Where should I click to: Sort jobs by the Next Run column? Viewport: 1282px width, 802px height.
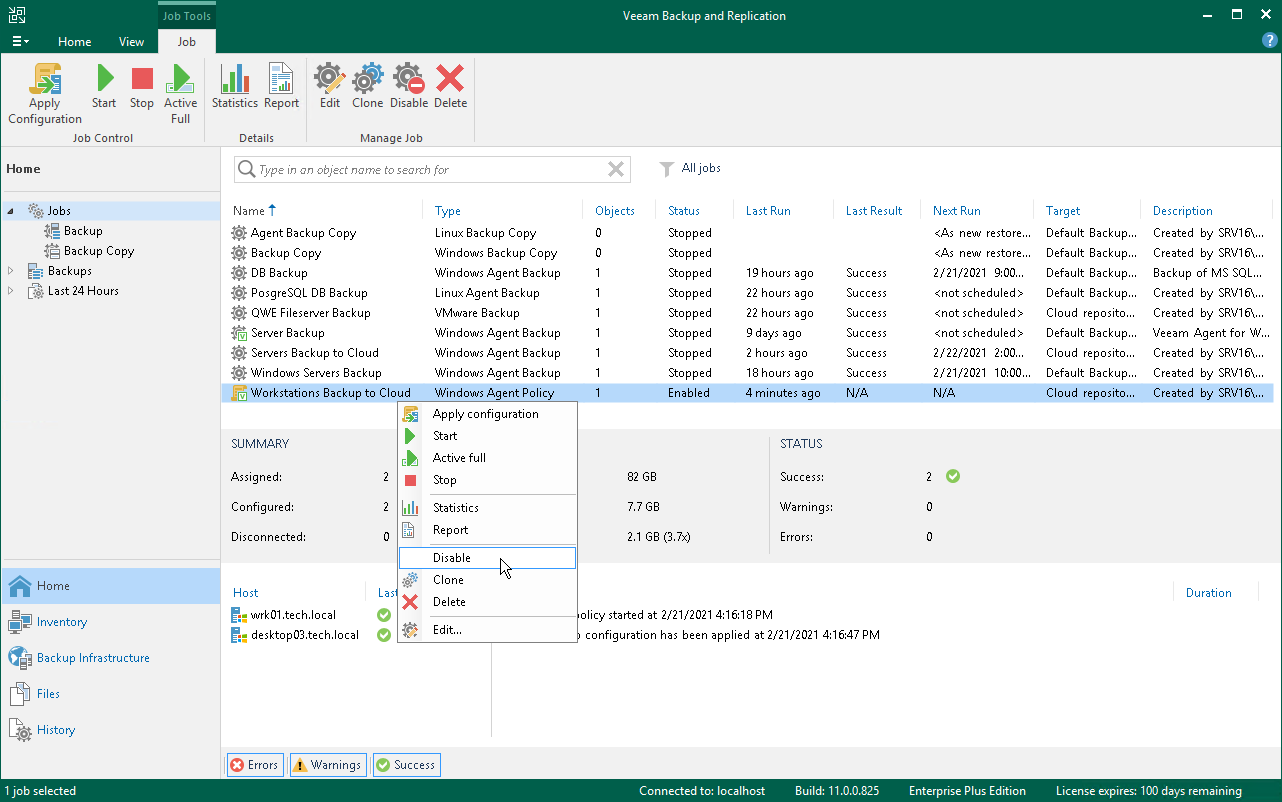pos(956,211)
